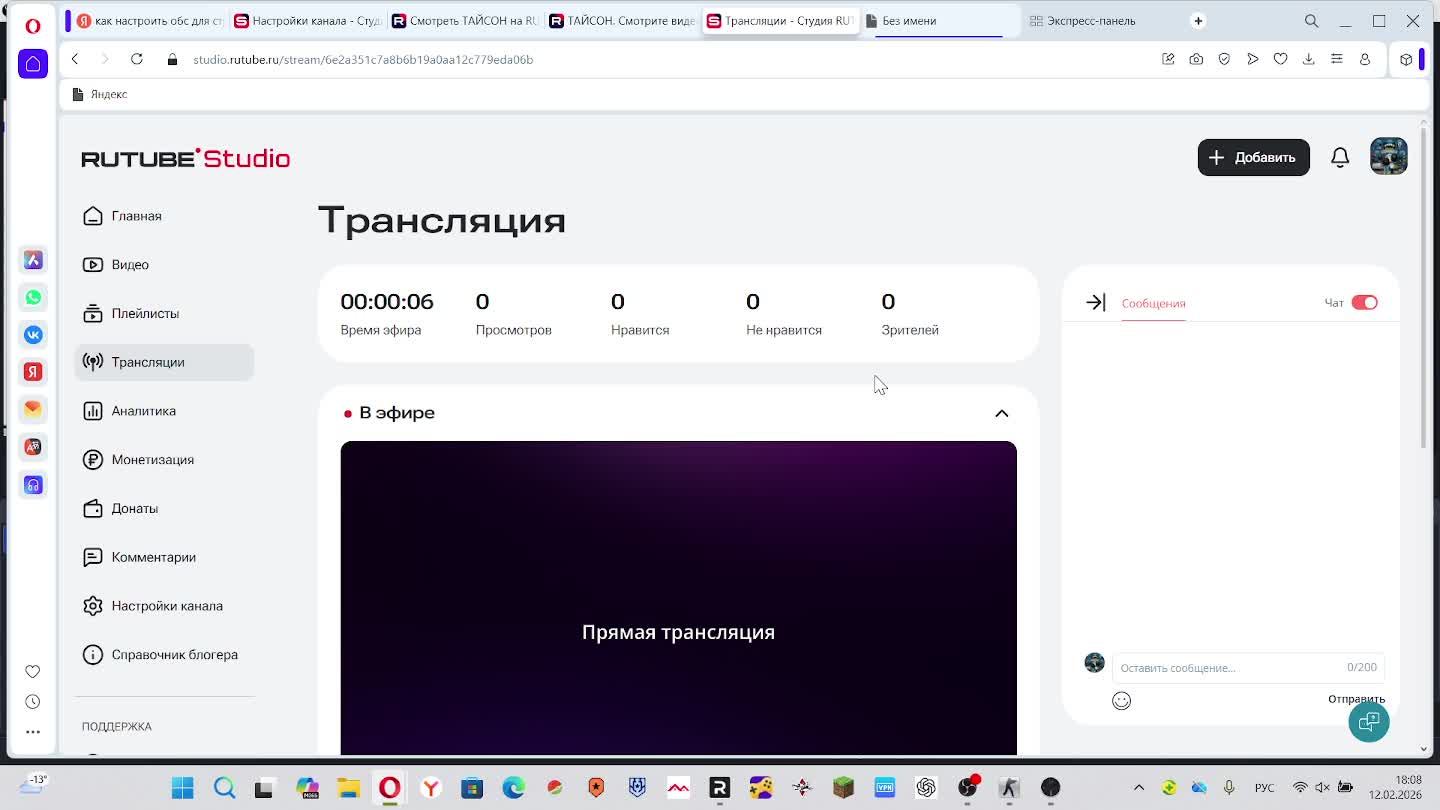Open Opera sidebar history clock
The image size is (1440, 810).
coord(32,701)
